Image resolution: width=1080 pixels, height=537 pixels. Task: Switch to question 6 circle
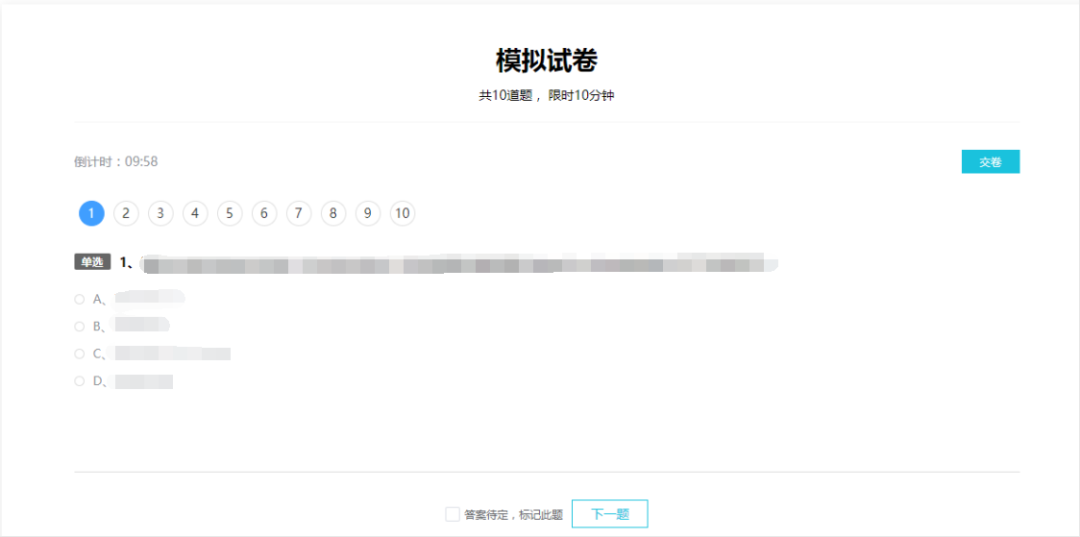pyautogui.click(x=264, y=213)
